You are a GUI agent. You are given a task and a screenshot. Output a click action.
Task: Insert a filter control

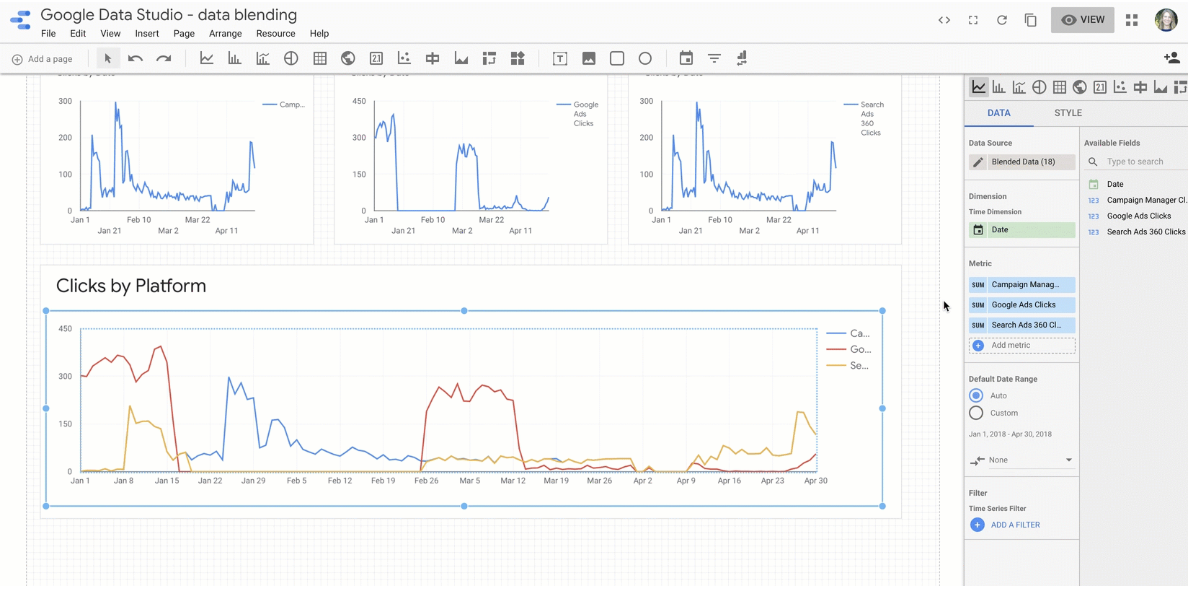point(714,58)
